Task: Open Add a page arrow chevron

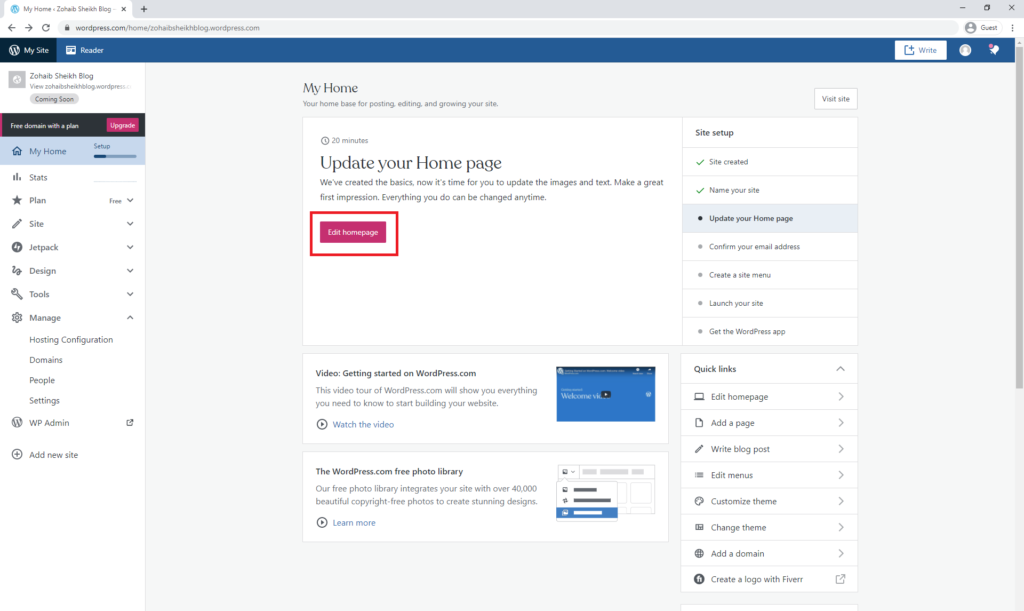Action: click(841, 423)
